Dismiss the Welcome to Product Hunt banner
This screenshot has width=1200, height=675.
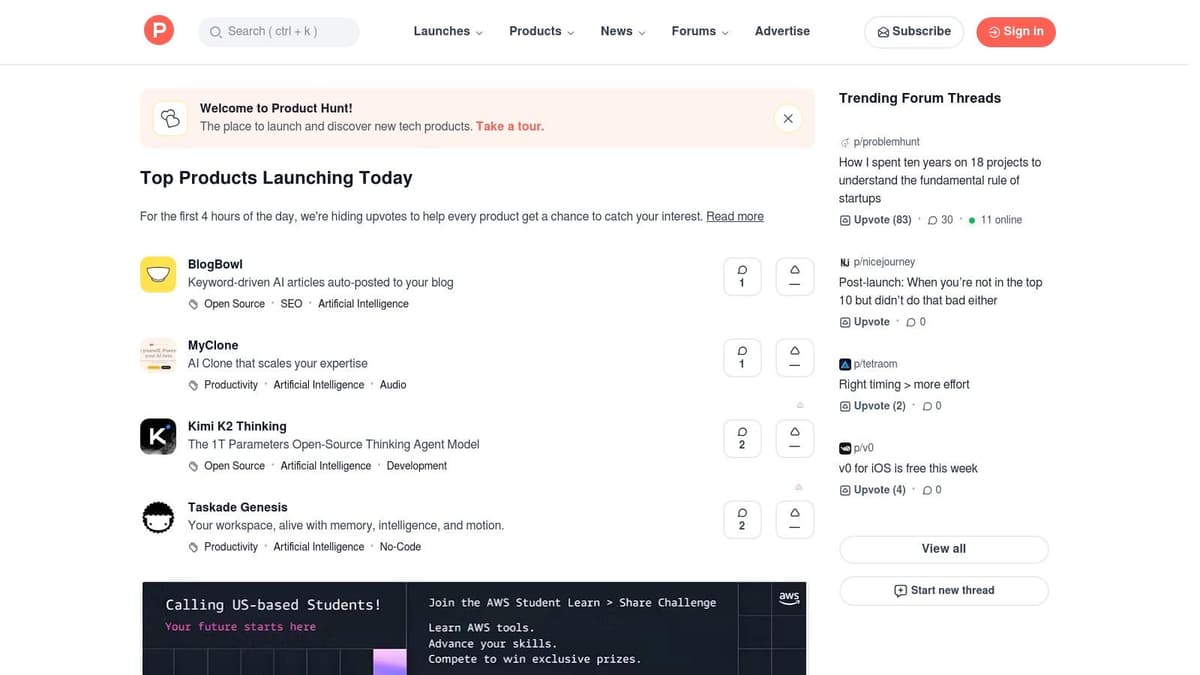click(788, 118)
